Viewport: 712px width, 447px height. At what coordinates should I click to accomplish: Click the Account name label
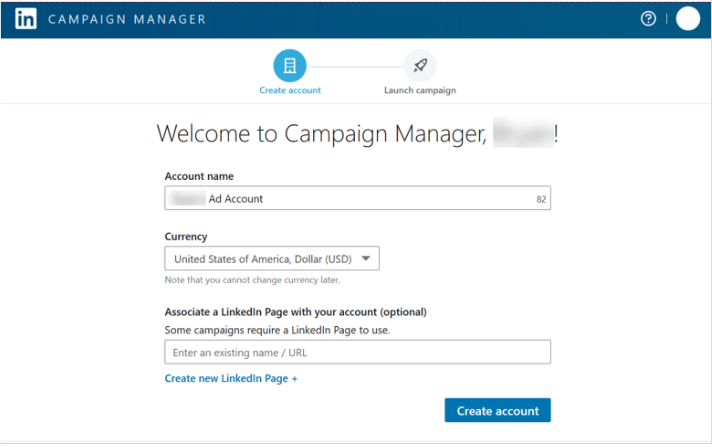pyautogui.click(x=199, y=177)
